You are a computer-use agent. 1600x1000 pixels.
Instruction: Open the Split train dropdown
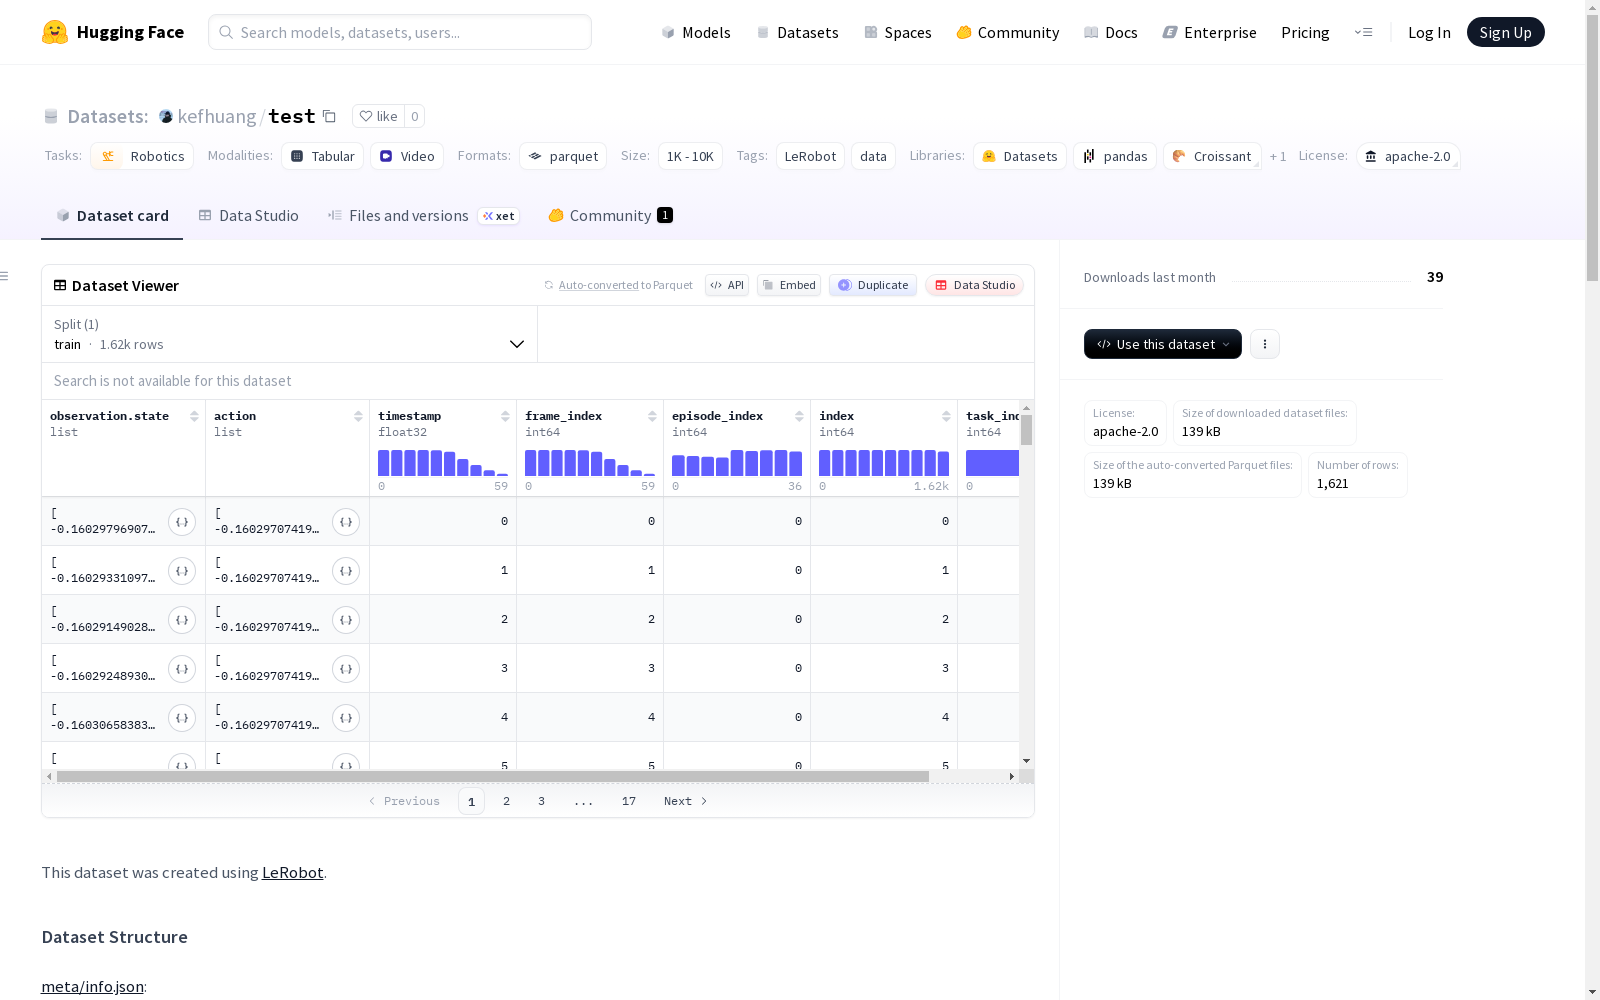290,334
